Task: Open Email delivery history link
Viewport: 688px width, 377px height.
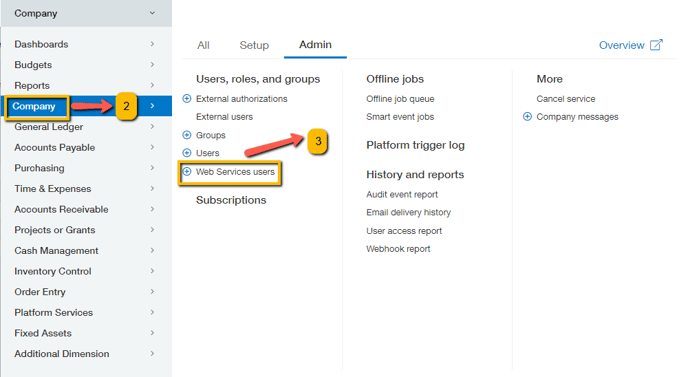Action: (x=408, y=212)
